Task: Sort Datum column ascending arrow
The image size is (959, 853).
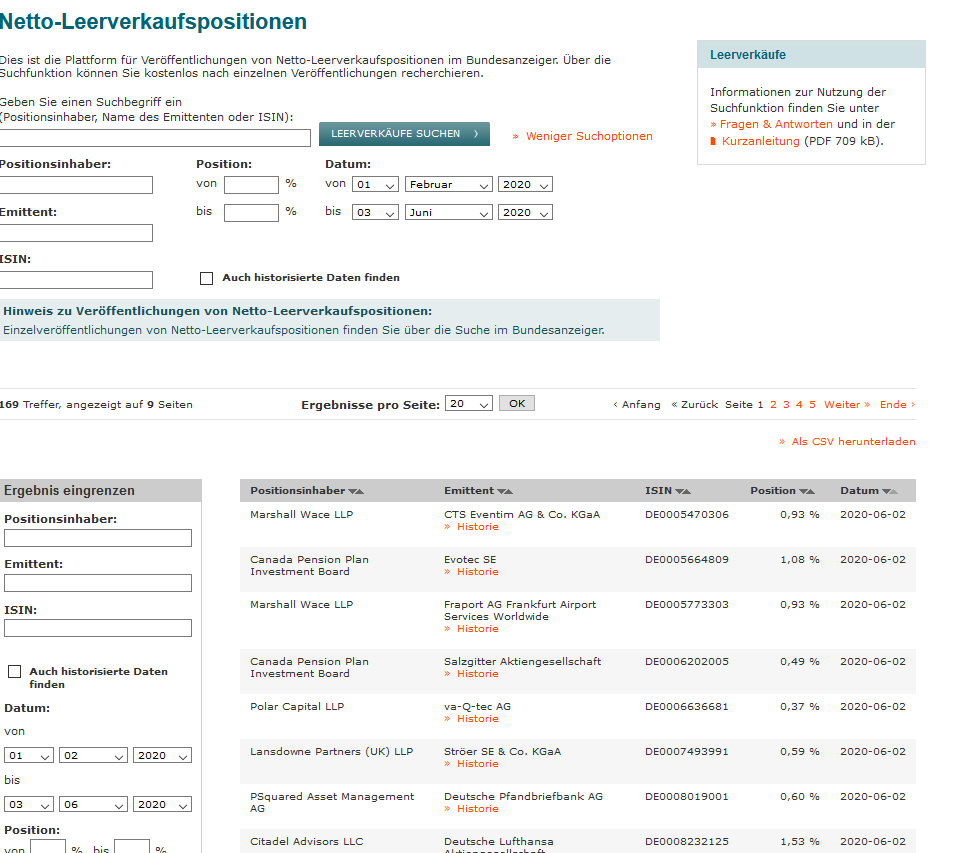Action: [894, 491]
